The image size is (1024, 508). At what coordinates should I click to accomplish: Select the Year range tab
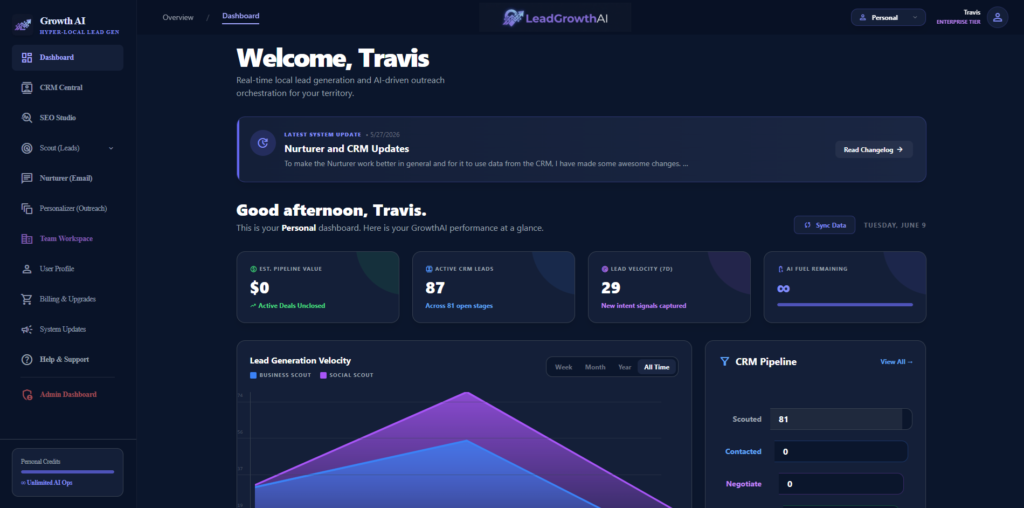(625, 367)
